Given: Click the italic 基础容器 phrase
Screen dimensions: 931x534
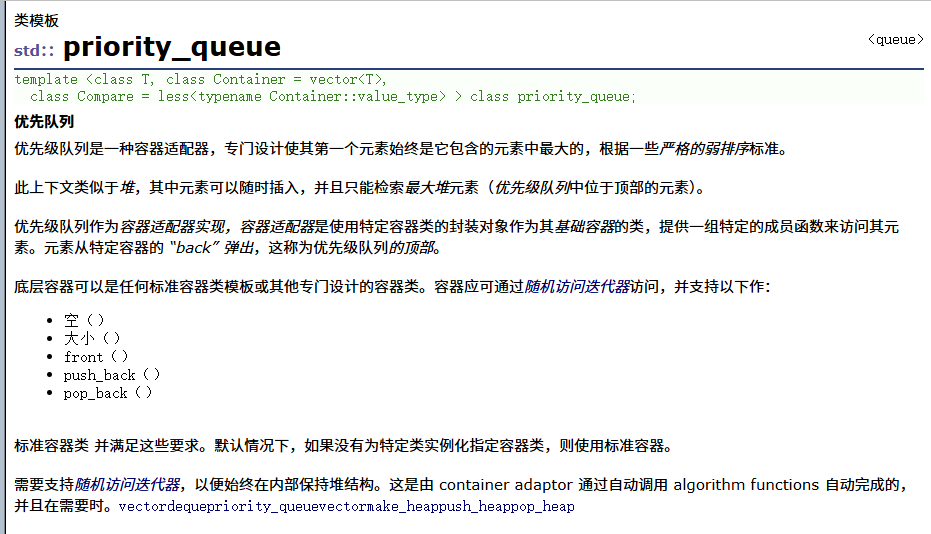Looking at the screenshot, I should (x=584, y=227).
